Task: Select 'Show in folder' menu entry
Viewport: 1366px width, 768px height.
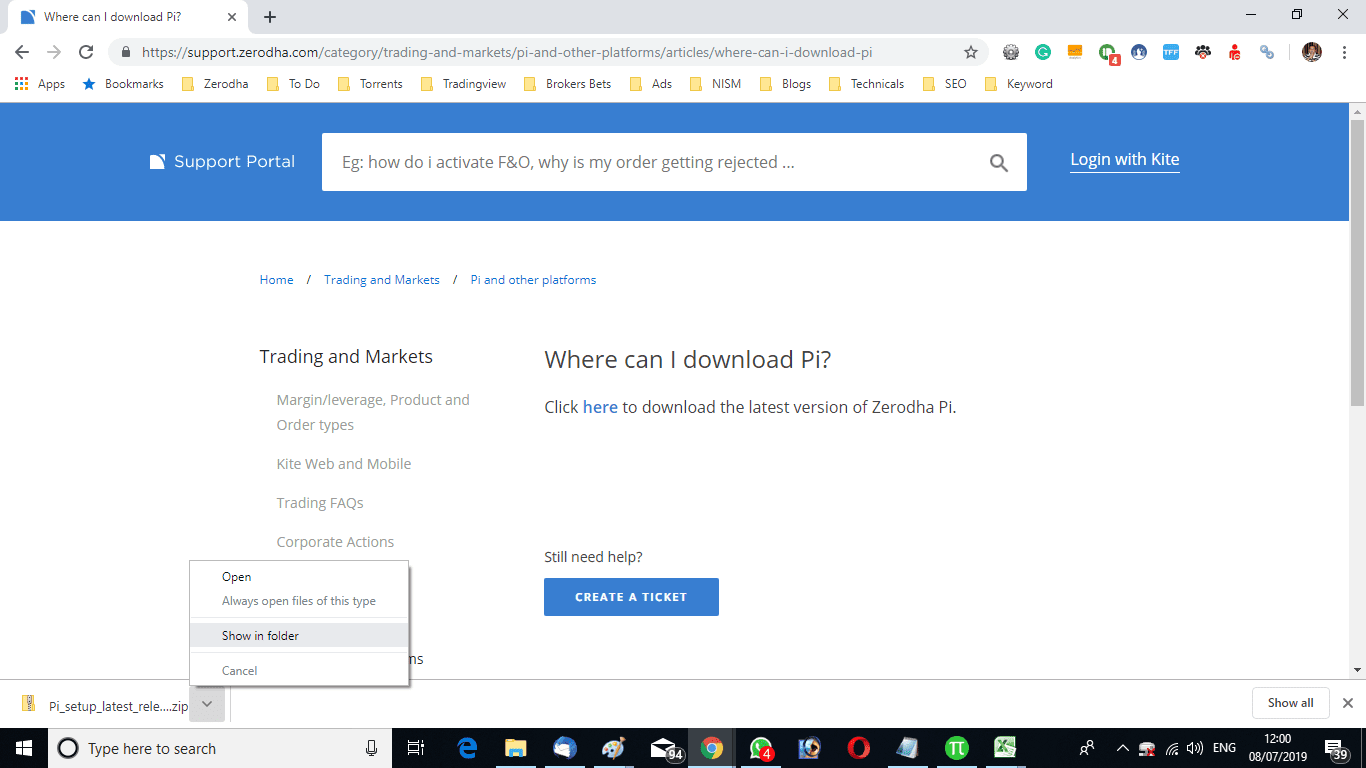Action: (x=299, y=635)
